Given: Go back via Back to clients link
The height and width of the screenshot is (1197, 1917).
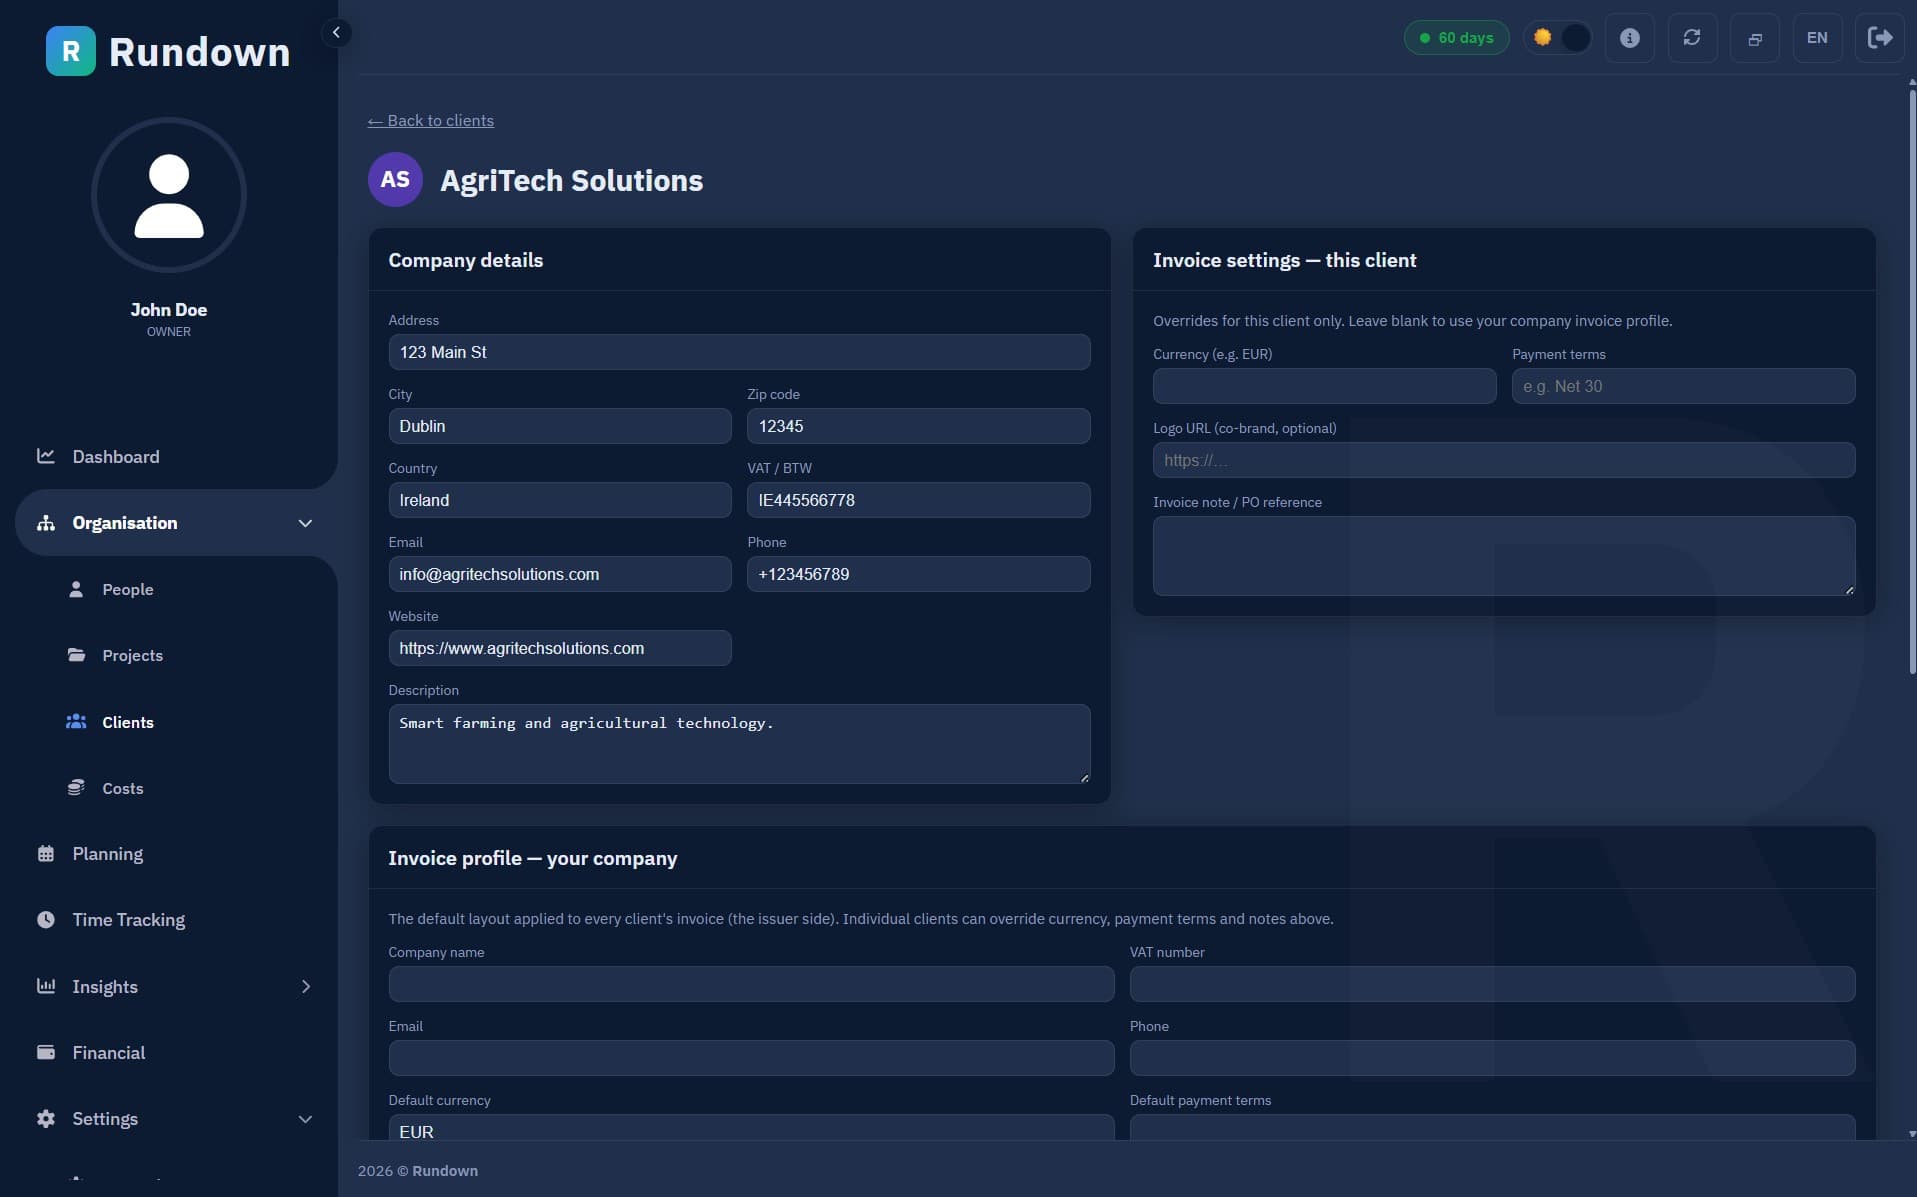Looking at the screenshot, I should tap(431, 120).
